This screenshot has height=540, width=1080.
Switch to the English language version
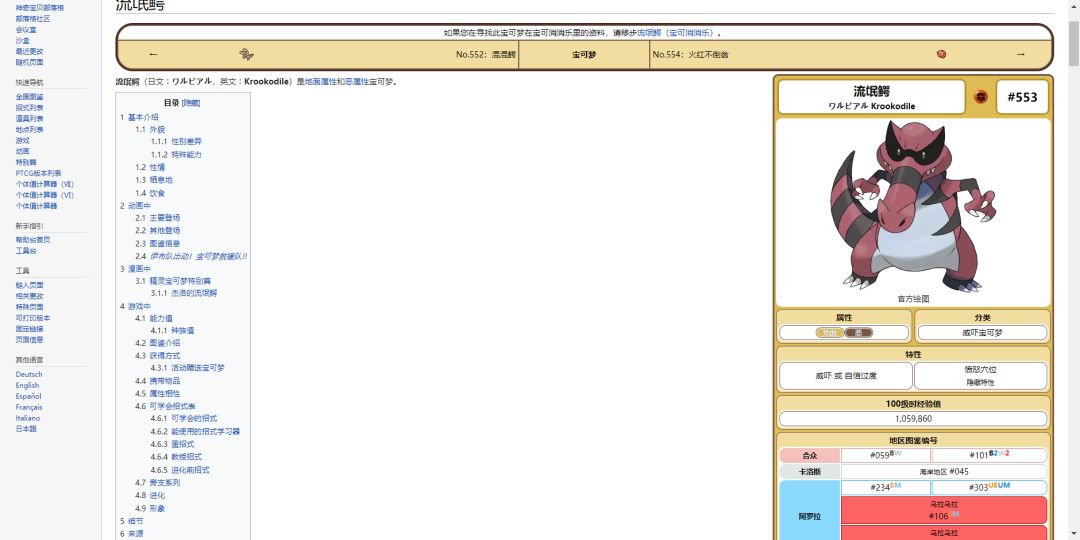click(x=28, y=385)
